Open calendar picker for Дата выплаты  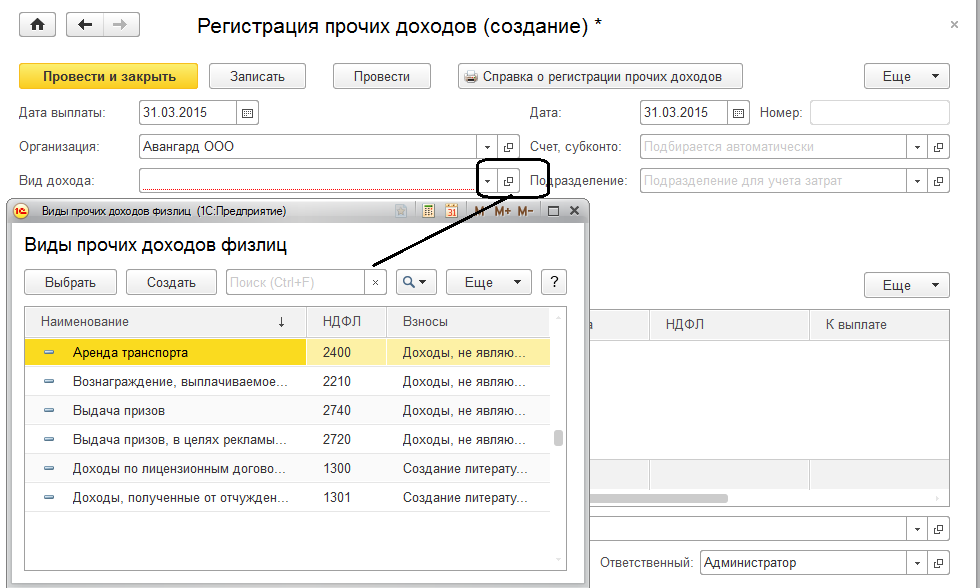tap(248, 113)
